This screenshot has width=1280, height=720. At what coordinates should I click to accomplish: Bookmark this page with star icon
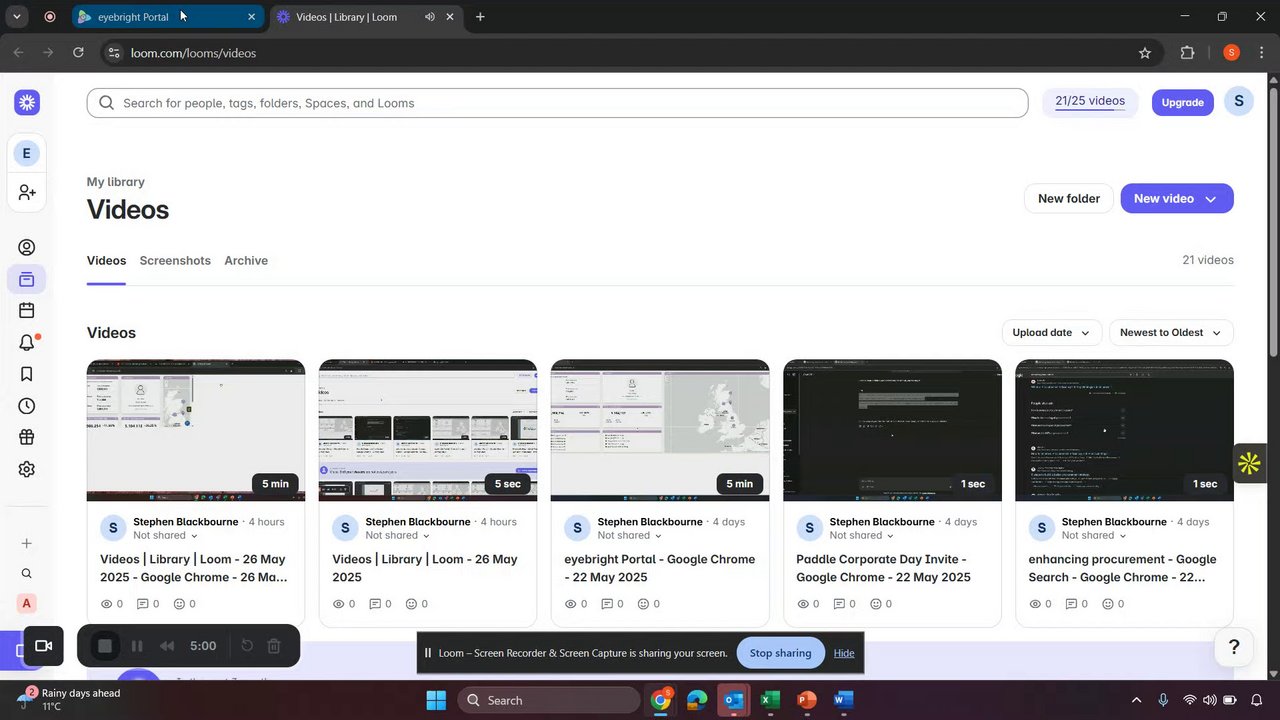[1145, 53]
